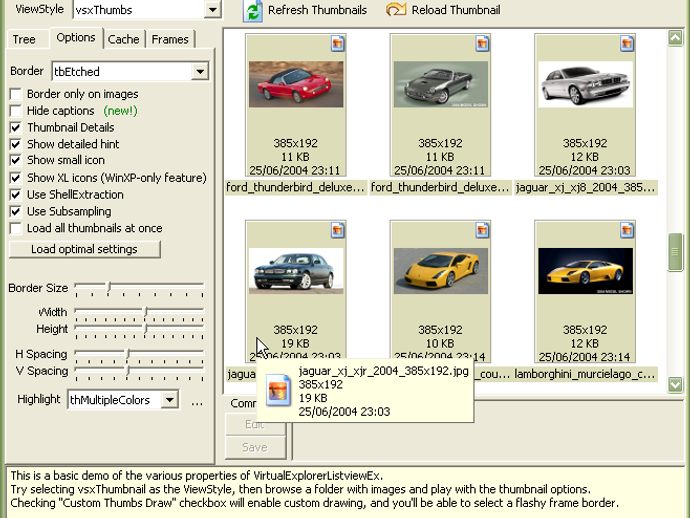Click small file icon on Murcielago thumbnail

click(627, 230)
